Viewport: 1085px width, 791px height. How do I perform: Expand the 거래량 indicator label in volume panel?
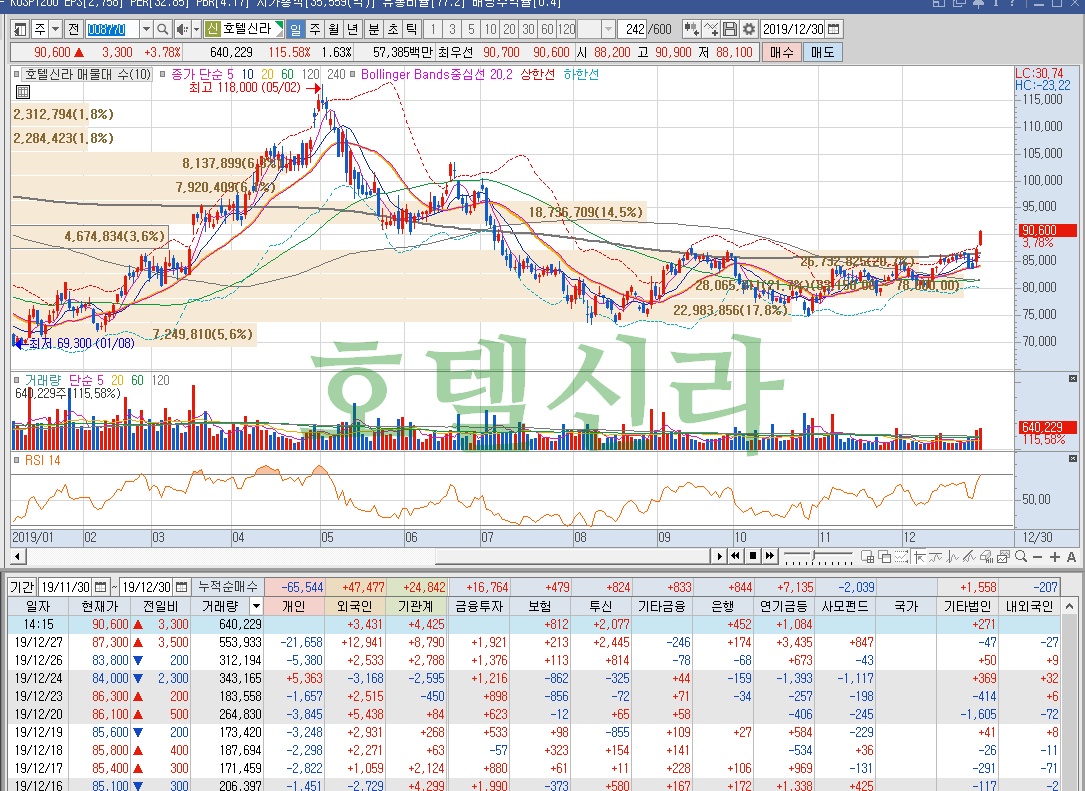pyautogui.click(x=41, y=380)
